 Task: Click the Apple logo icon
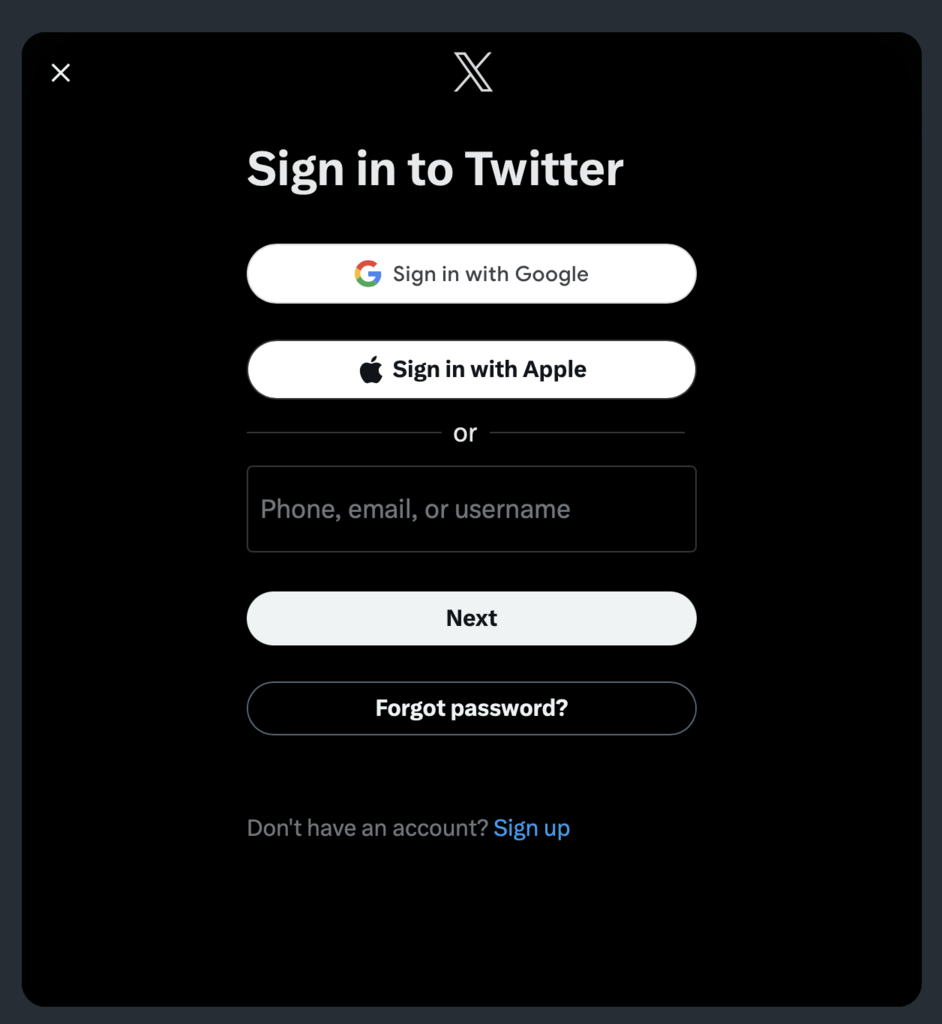pos(371,370)
